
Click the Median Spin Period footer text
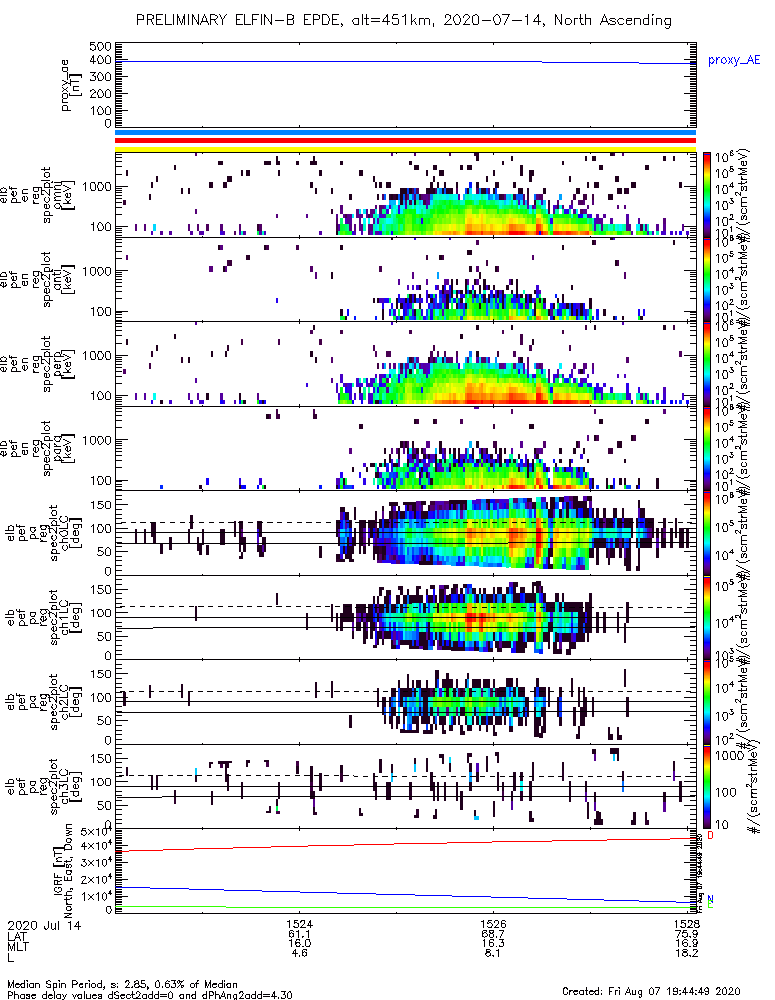point(122,984)
